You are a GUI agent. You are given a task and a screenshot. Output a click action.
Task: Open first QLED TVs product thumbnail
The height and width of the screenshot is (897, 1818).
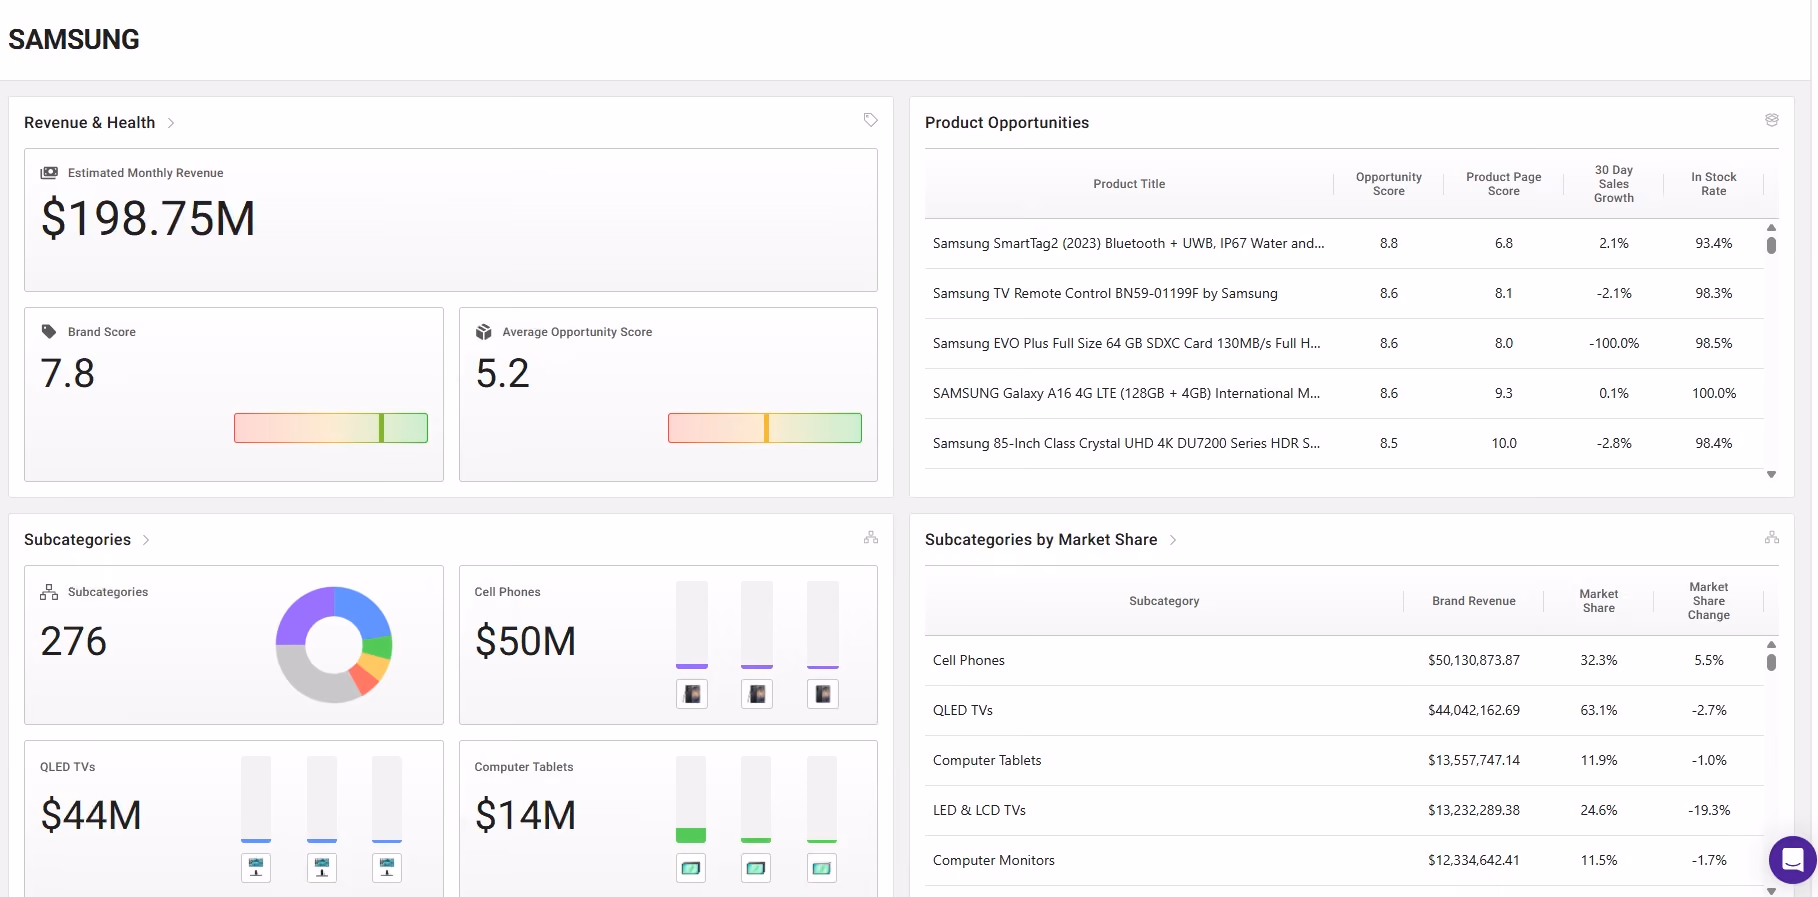[256, 868]
